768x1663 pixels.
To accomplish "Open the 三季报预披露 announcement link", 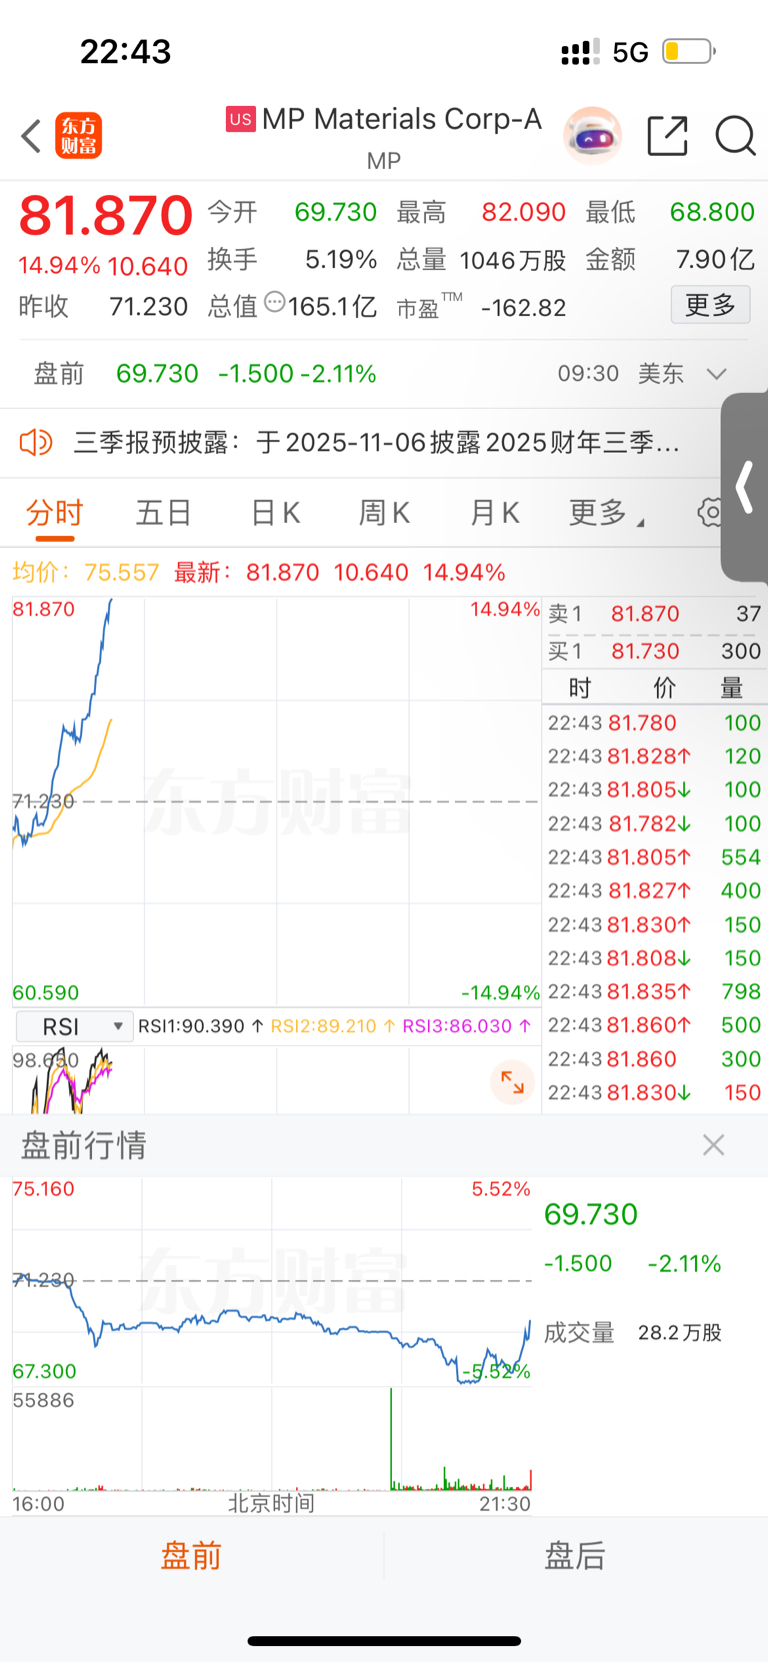I will (x=377, y=442).
